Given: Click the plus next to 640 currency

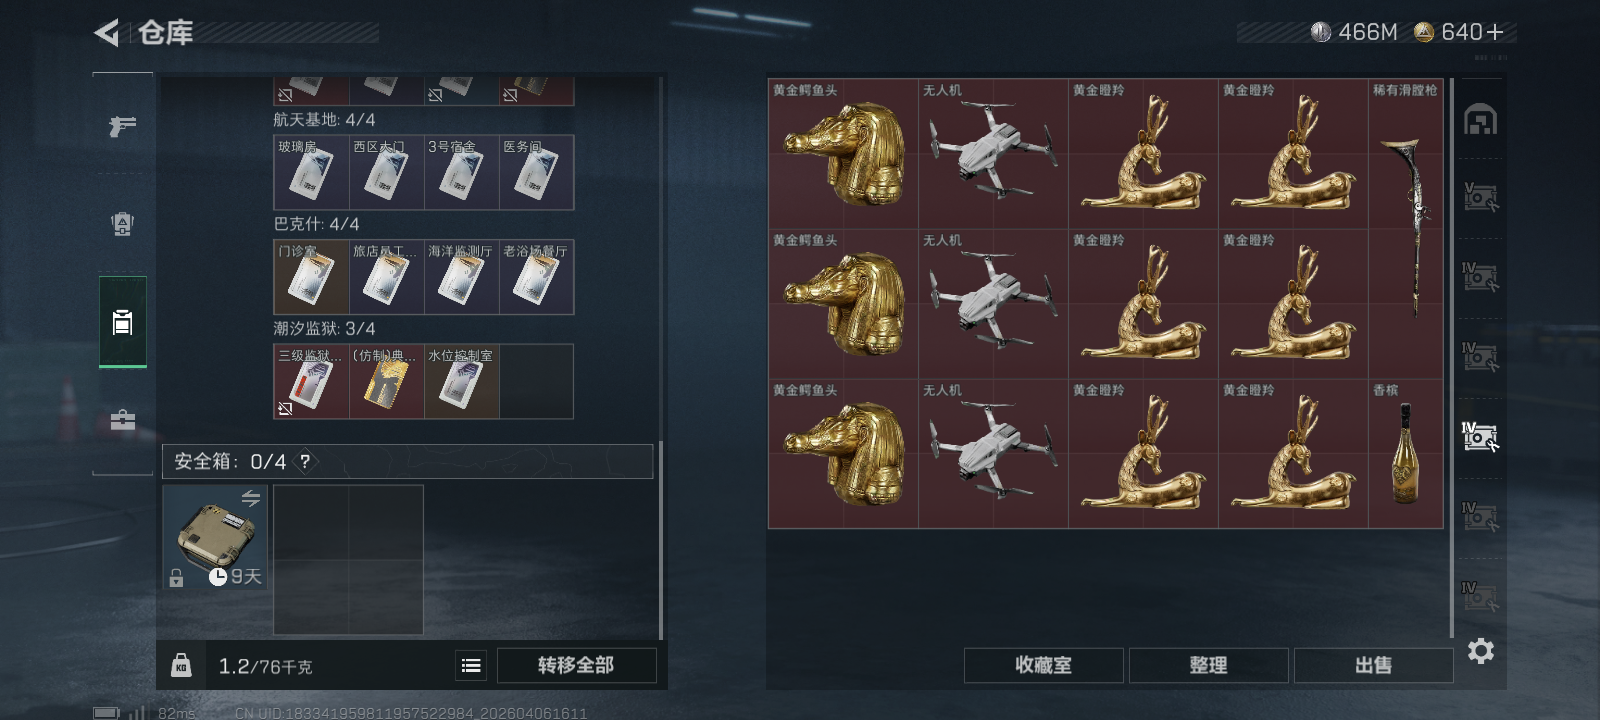Looking at the screenshot, I should point(1495,33).
